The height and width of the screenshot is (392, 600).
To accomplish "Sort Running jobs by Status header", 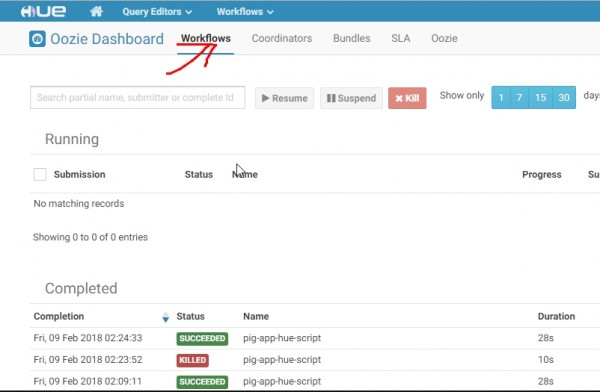I will pos(199,175).
